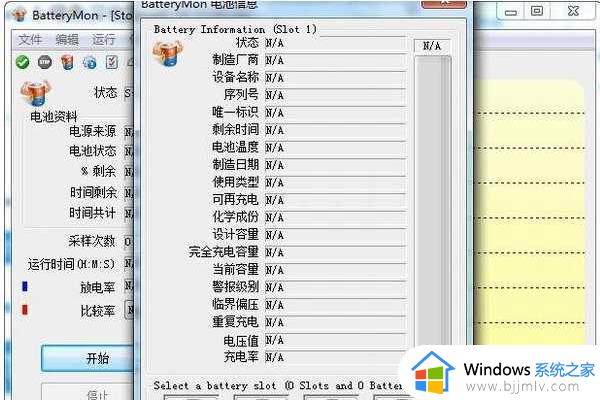Click the 完全充电容量 value field

pos(335,252)
